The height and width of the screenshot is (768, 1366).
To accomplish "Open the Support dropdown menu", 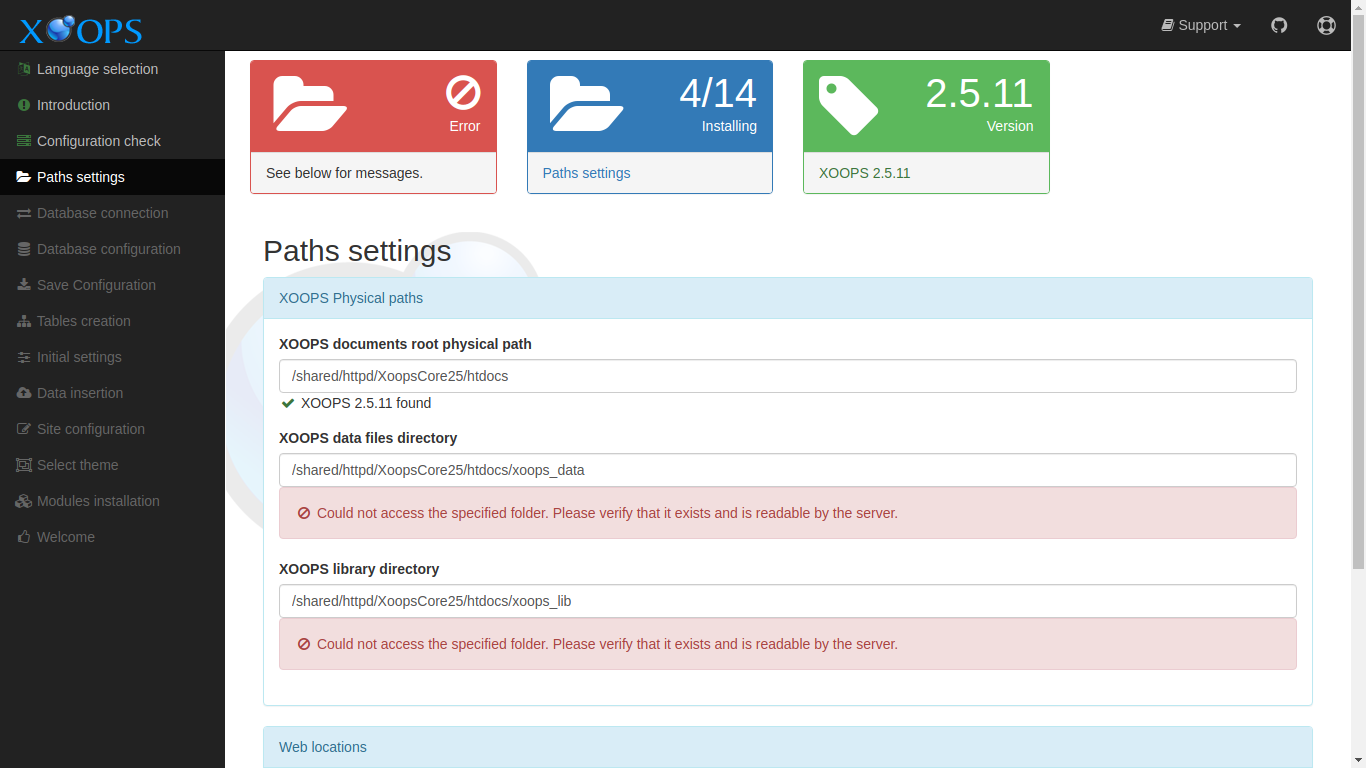I will pyautogui.click(x=1200, y=25).
